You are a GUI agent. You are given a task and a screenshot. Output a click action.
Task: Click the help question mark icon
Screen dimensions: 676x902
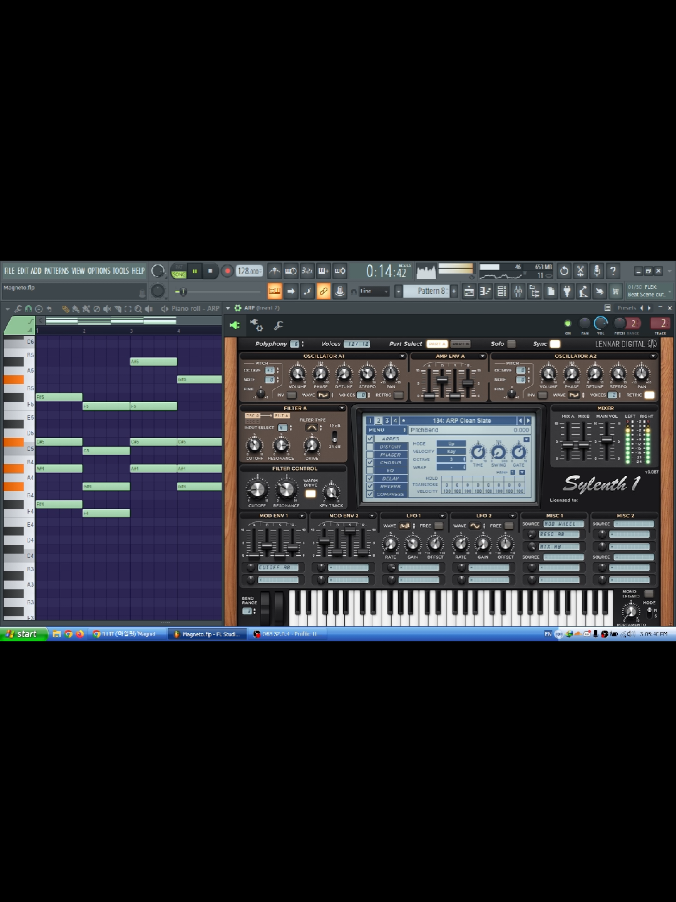[613, 270]
